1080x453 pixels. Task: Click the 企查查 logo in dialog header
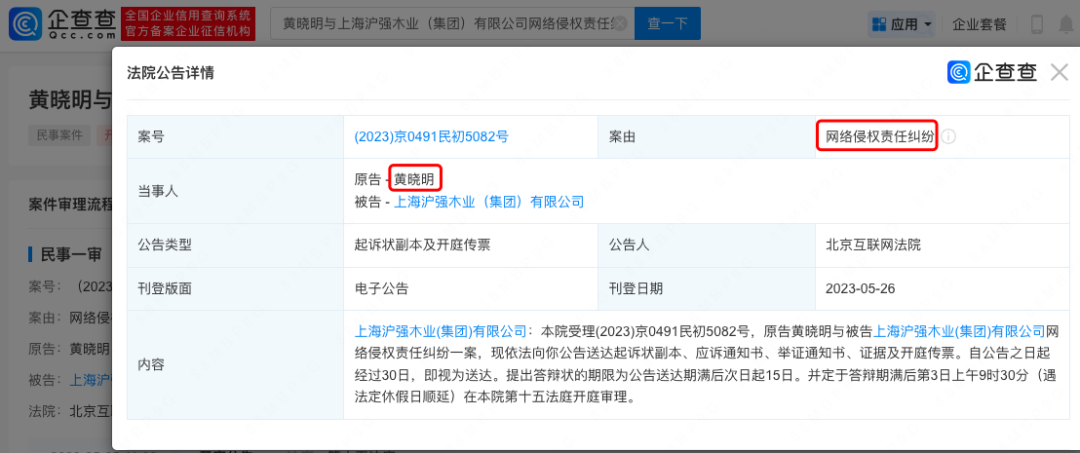(992, 72)
